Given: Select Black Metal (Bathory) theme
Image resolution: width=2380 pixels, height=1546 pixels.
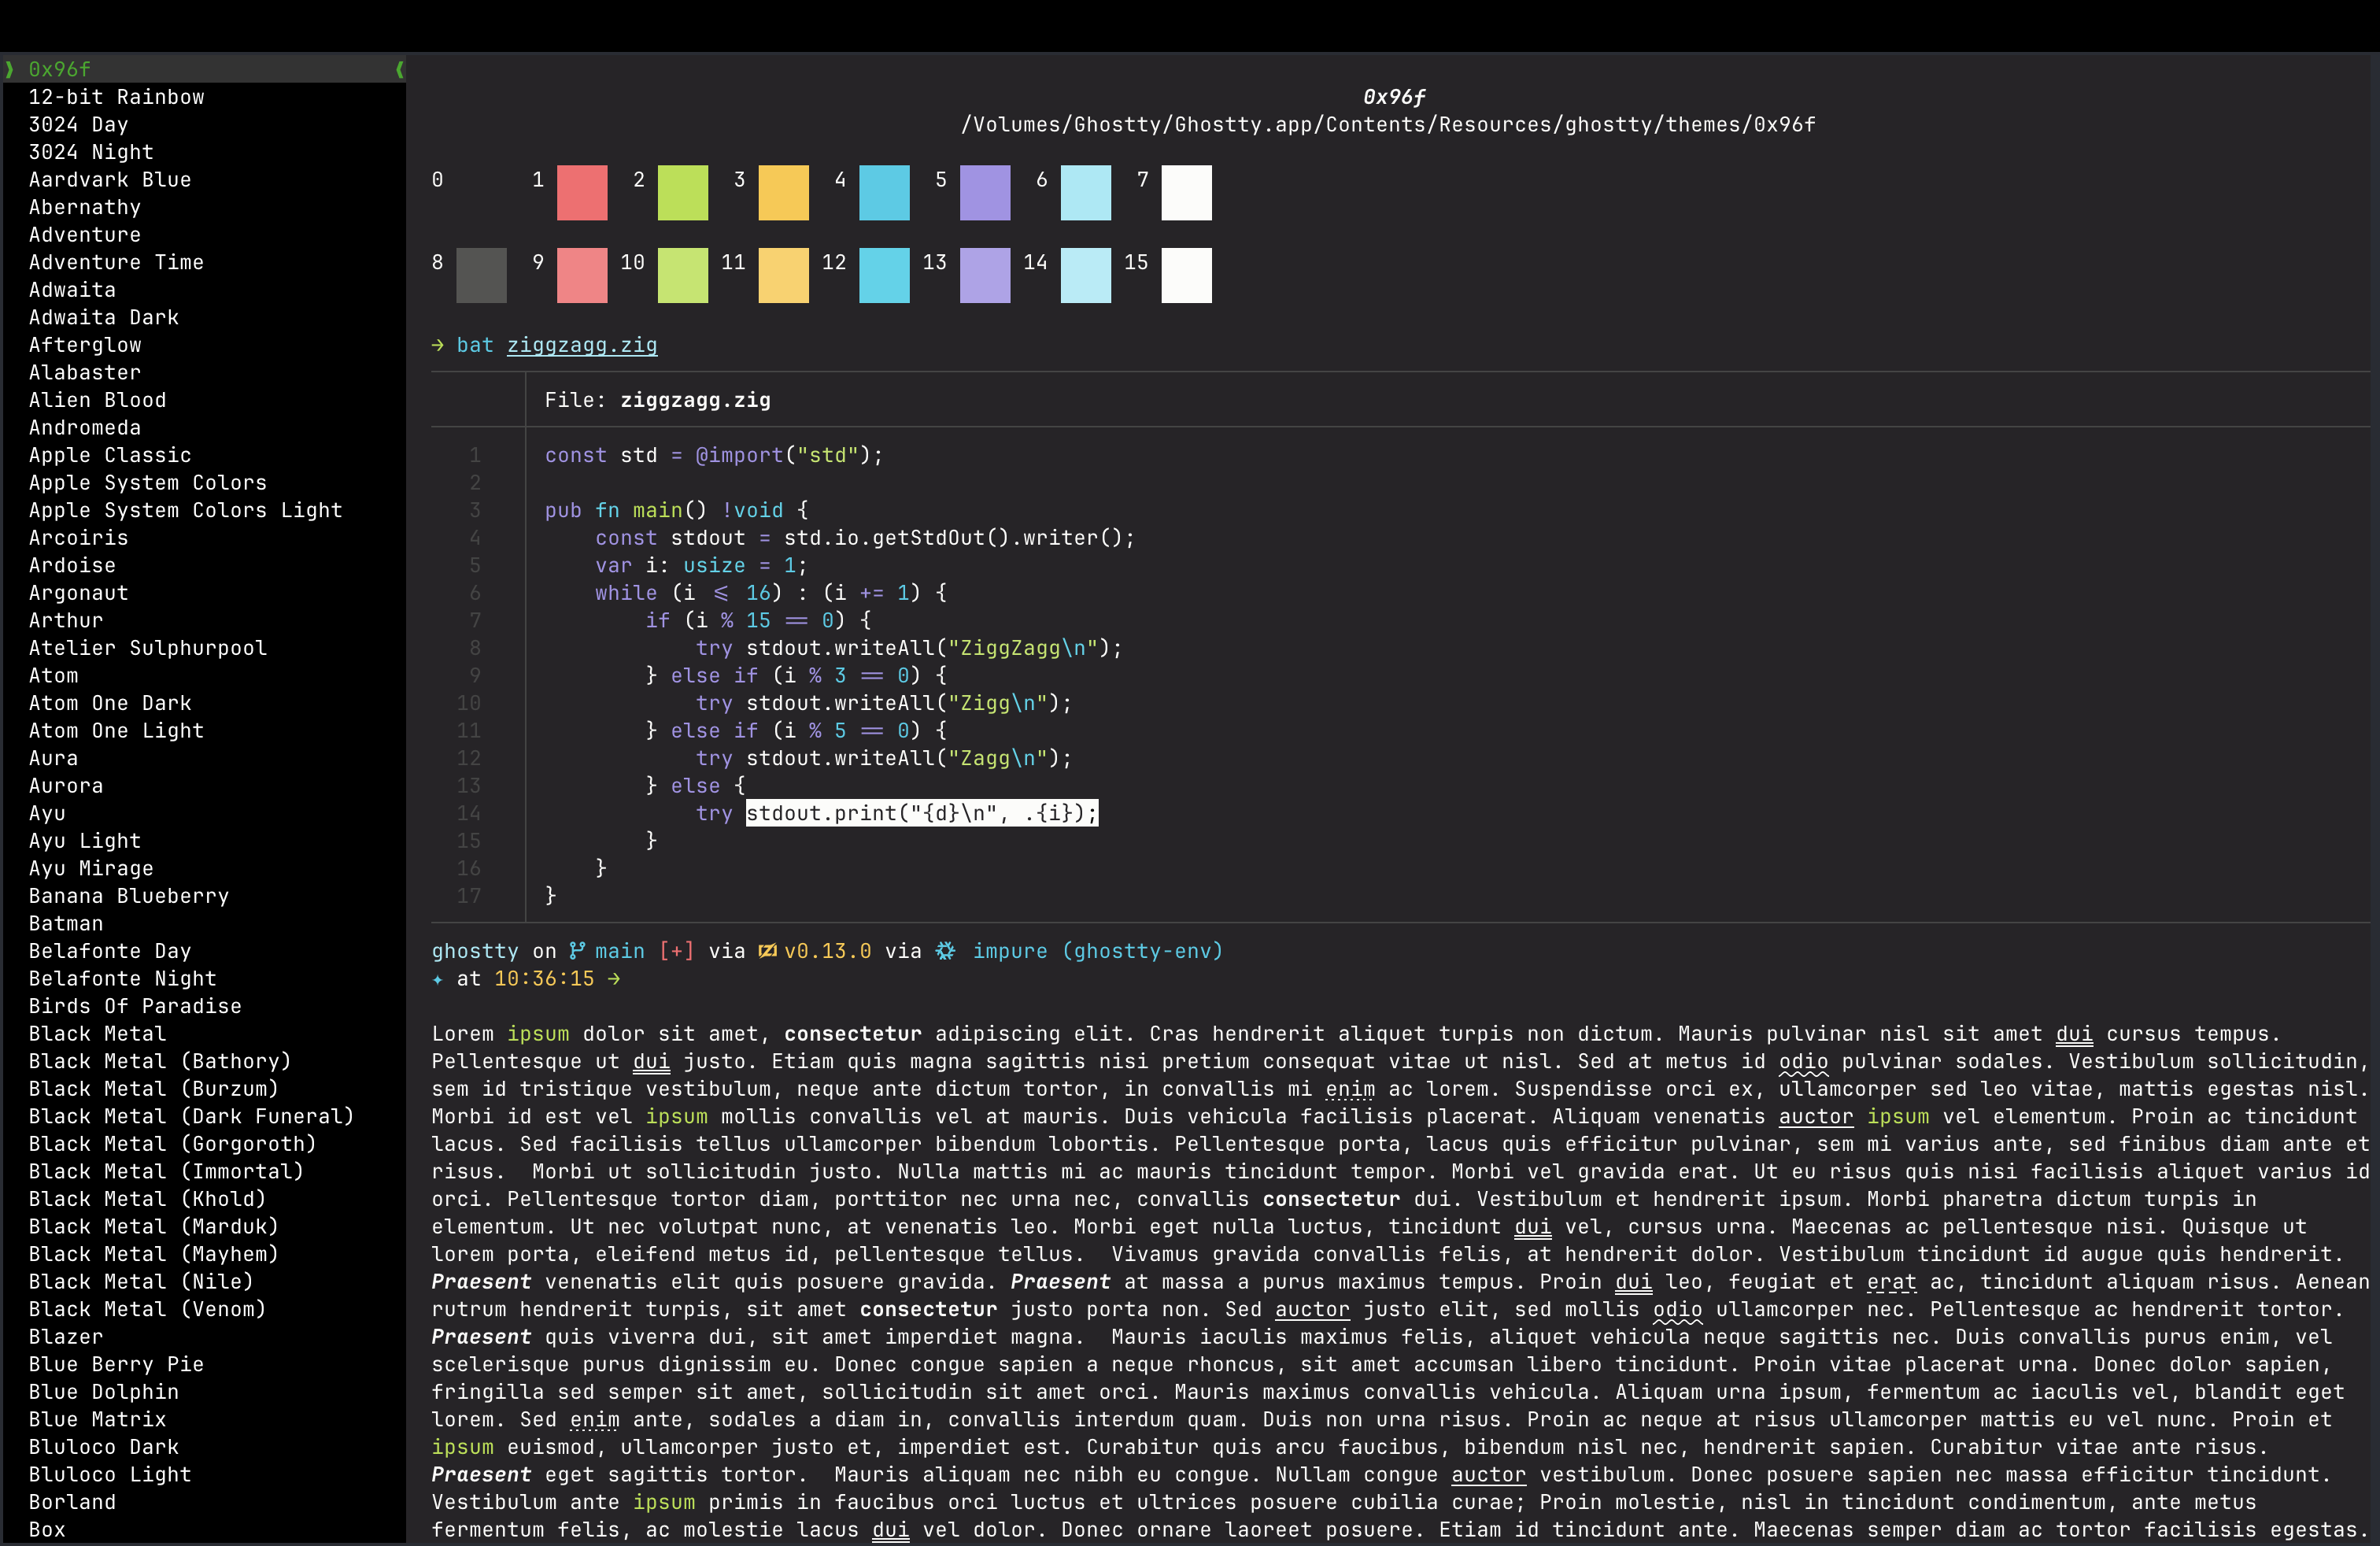Looking at the screenshot, I should click(x=160, y=1061).
